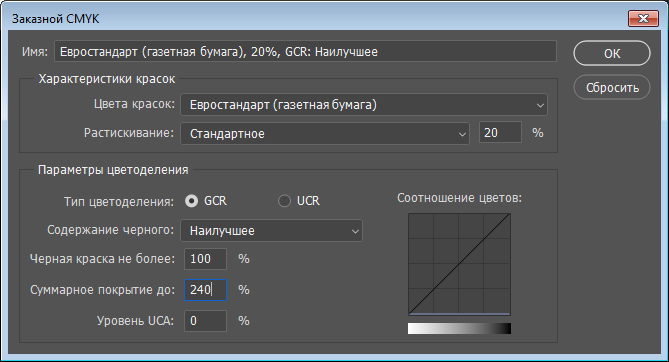
Task: Open the Цвета красок dropdown
Action: [x=364, y=105]
